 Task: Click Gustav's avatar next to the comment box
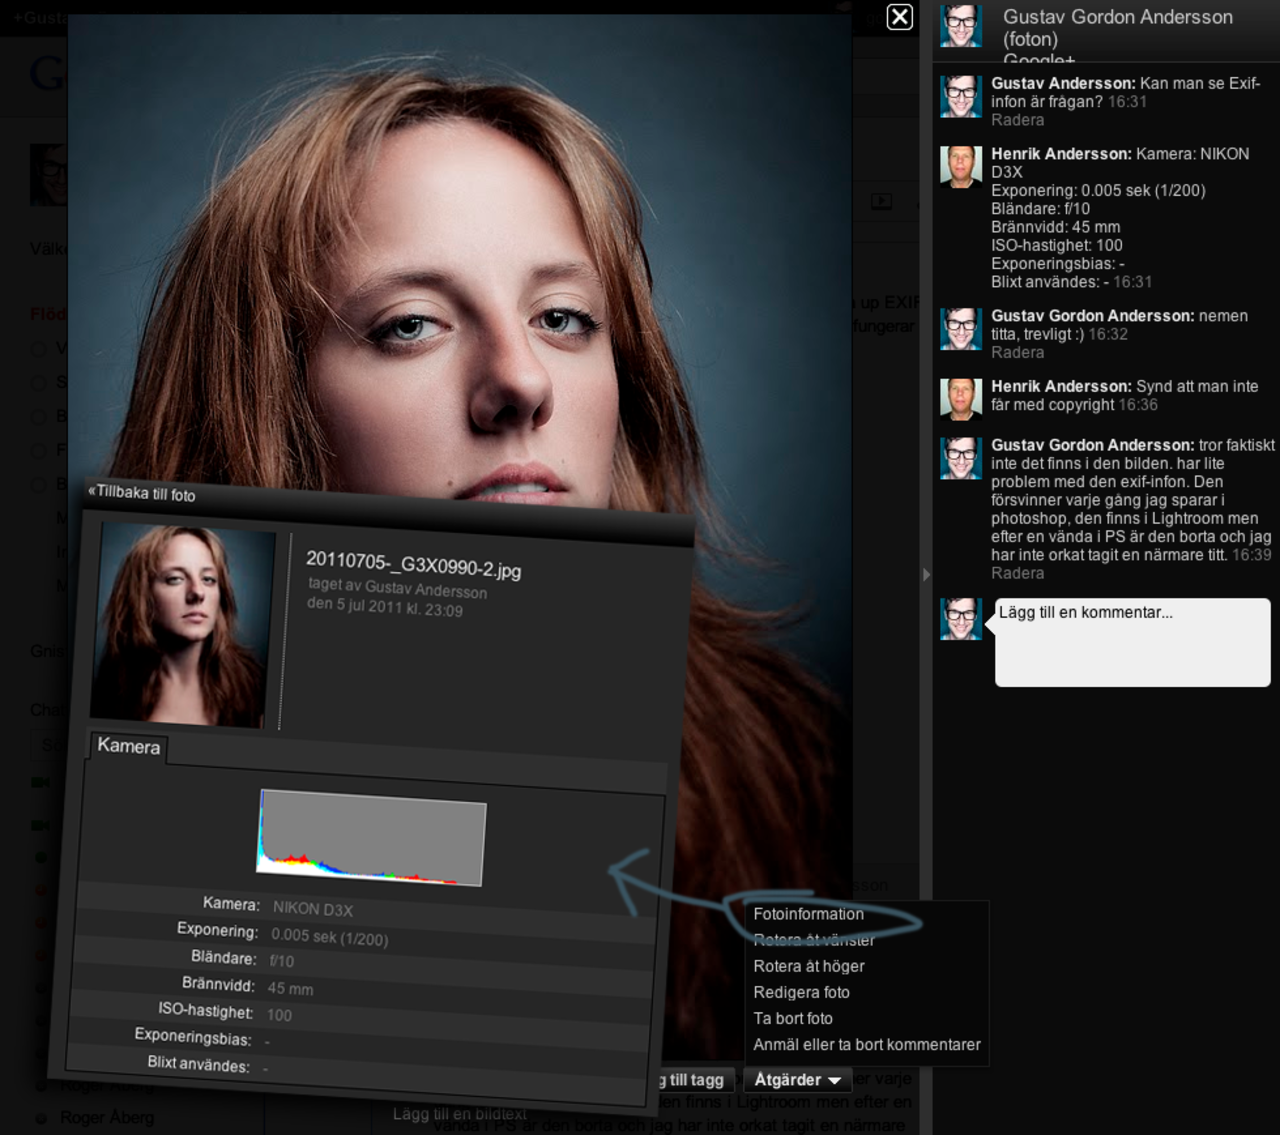[x=960, y=619]
